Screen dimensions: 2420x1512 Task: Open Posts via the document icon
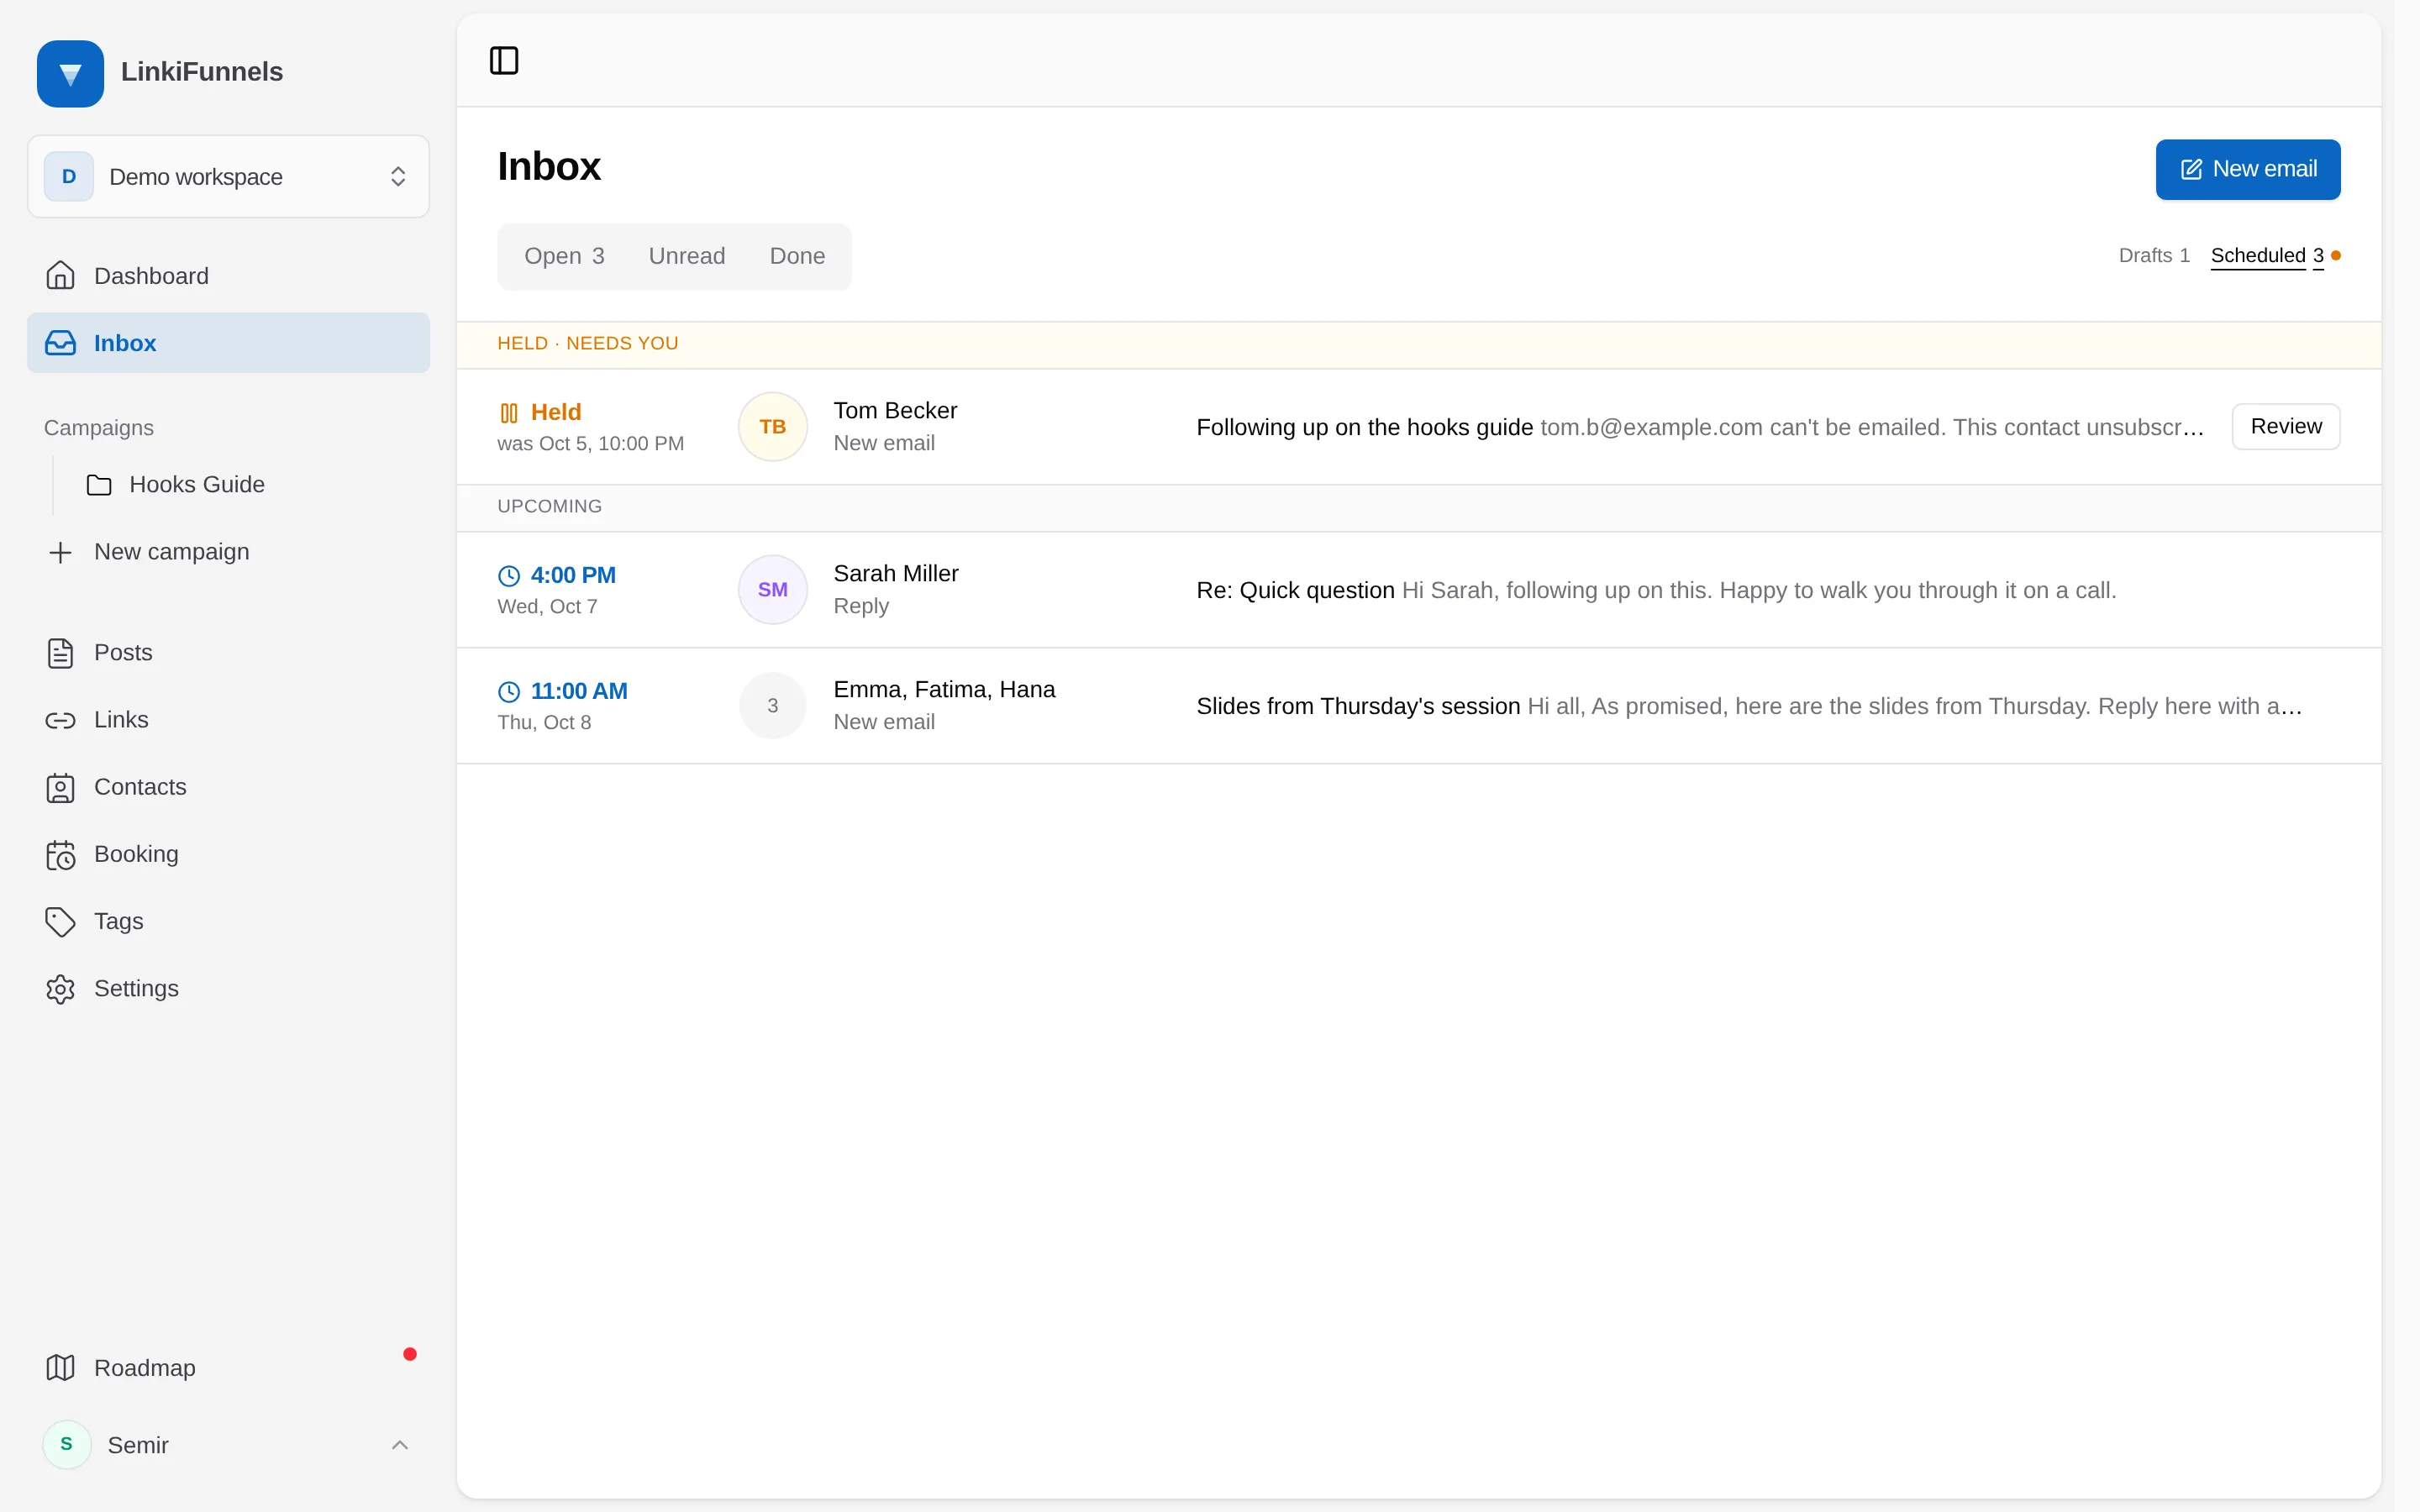point(60,653)
